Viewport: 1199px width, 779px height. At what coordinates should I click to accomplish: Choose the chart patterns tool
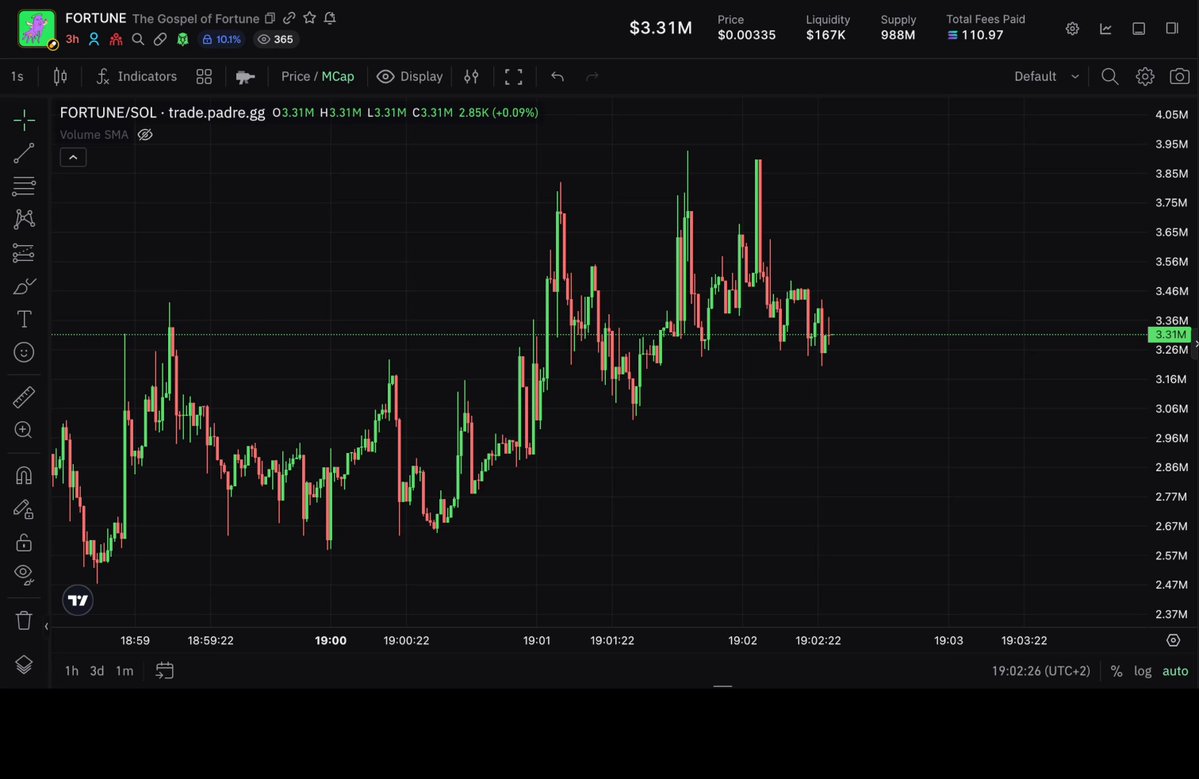(x=24, y=219)
